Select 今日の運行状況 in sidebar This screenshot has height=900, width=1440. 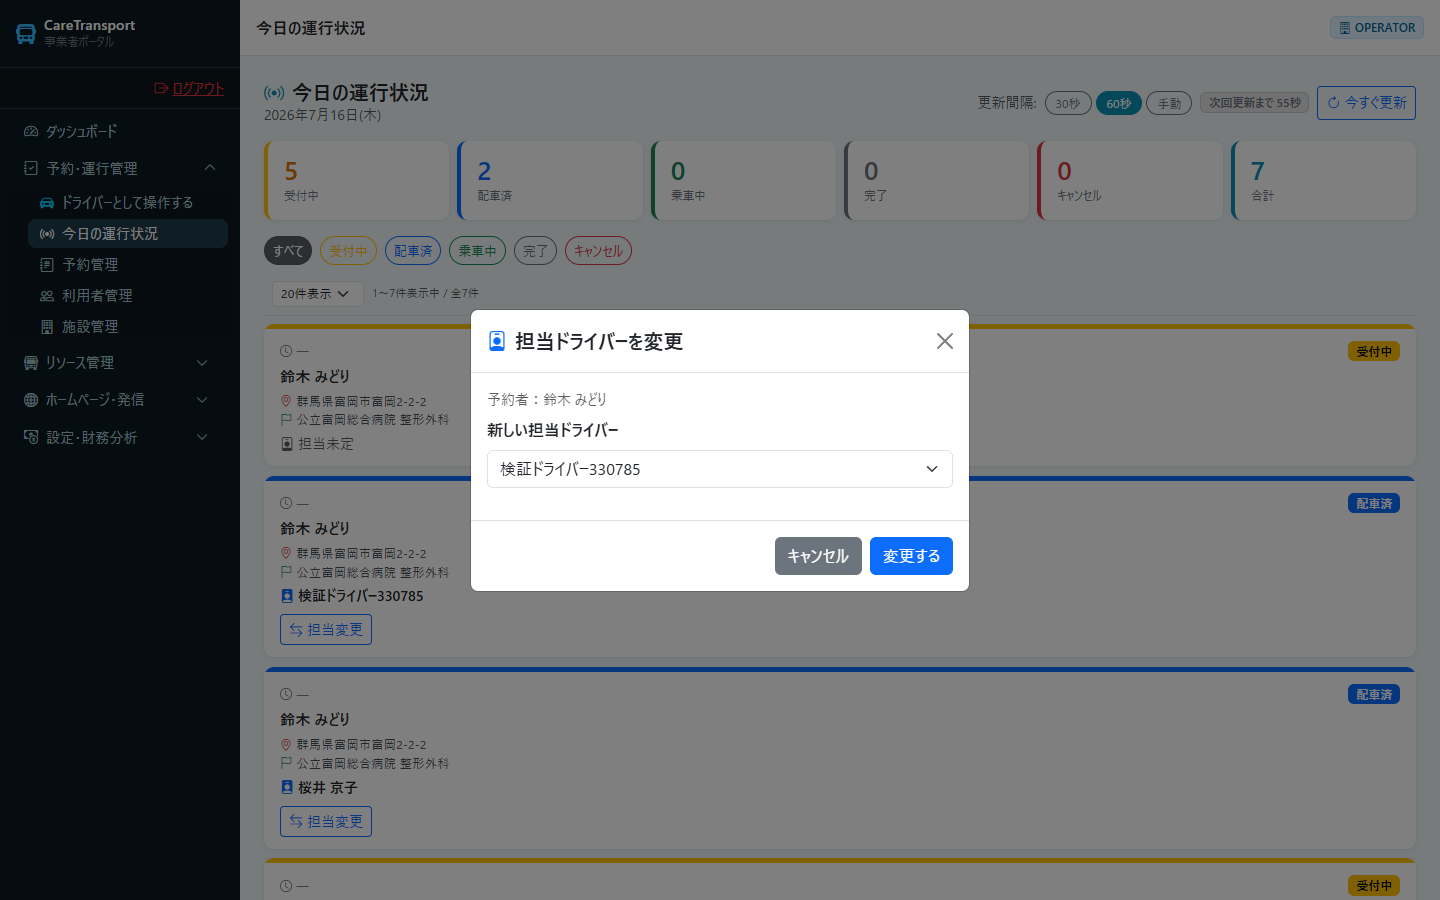tap(128, 233)
